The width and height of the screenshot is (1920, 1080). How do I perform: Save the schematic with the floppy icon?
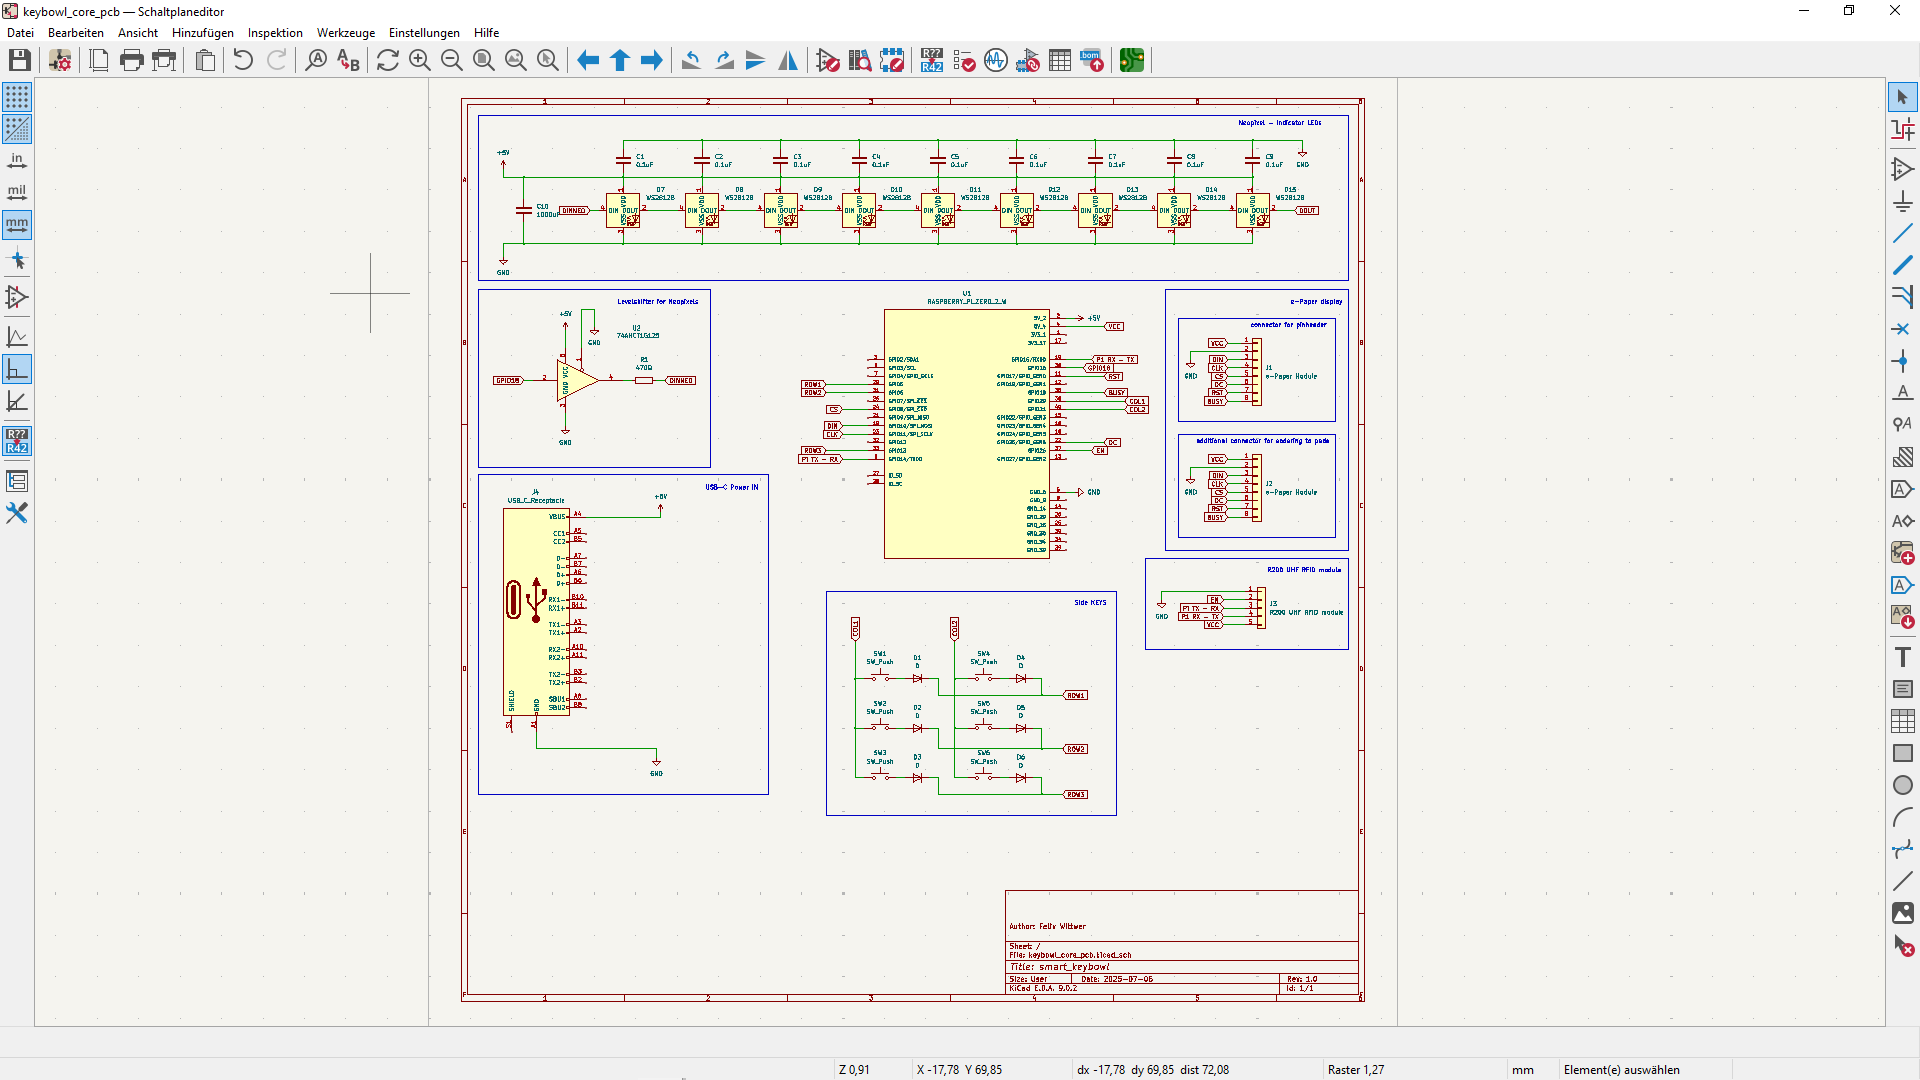click(x=19, y=61)
